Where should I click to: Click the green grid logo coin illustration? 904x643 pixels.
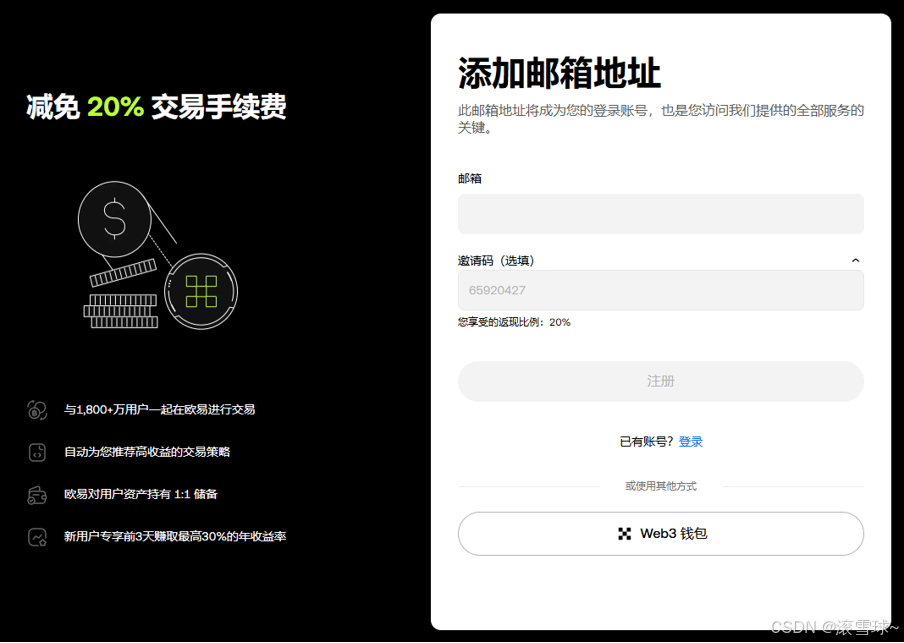201,291
